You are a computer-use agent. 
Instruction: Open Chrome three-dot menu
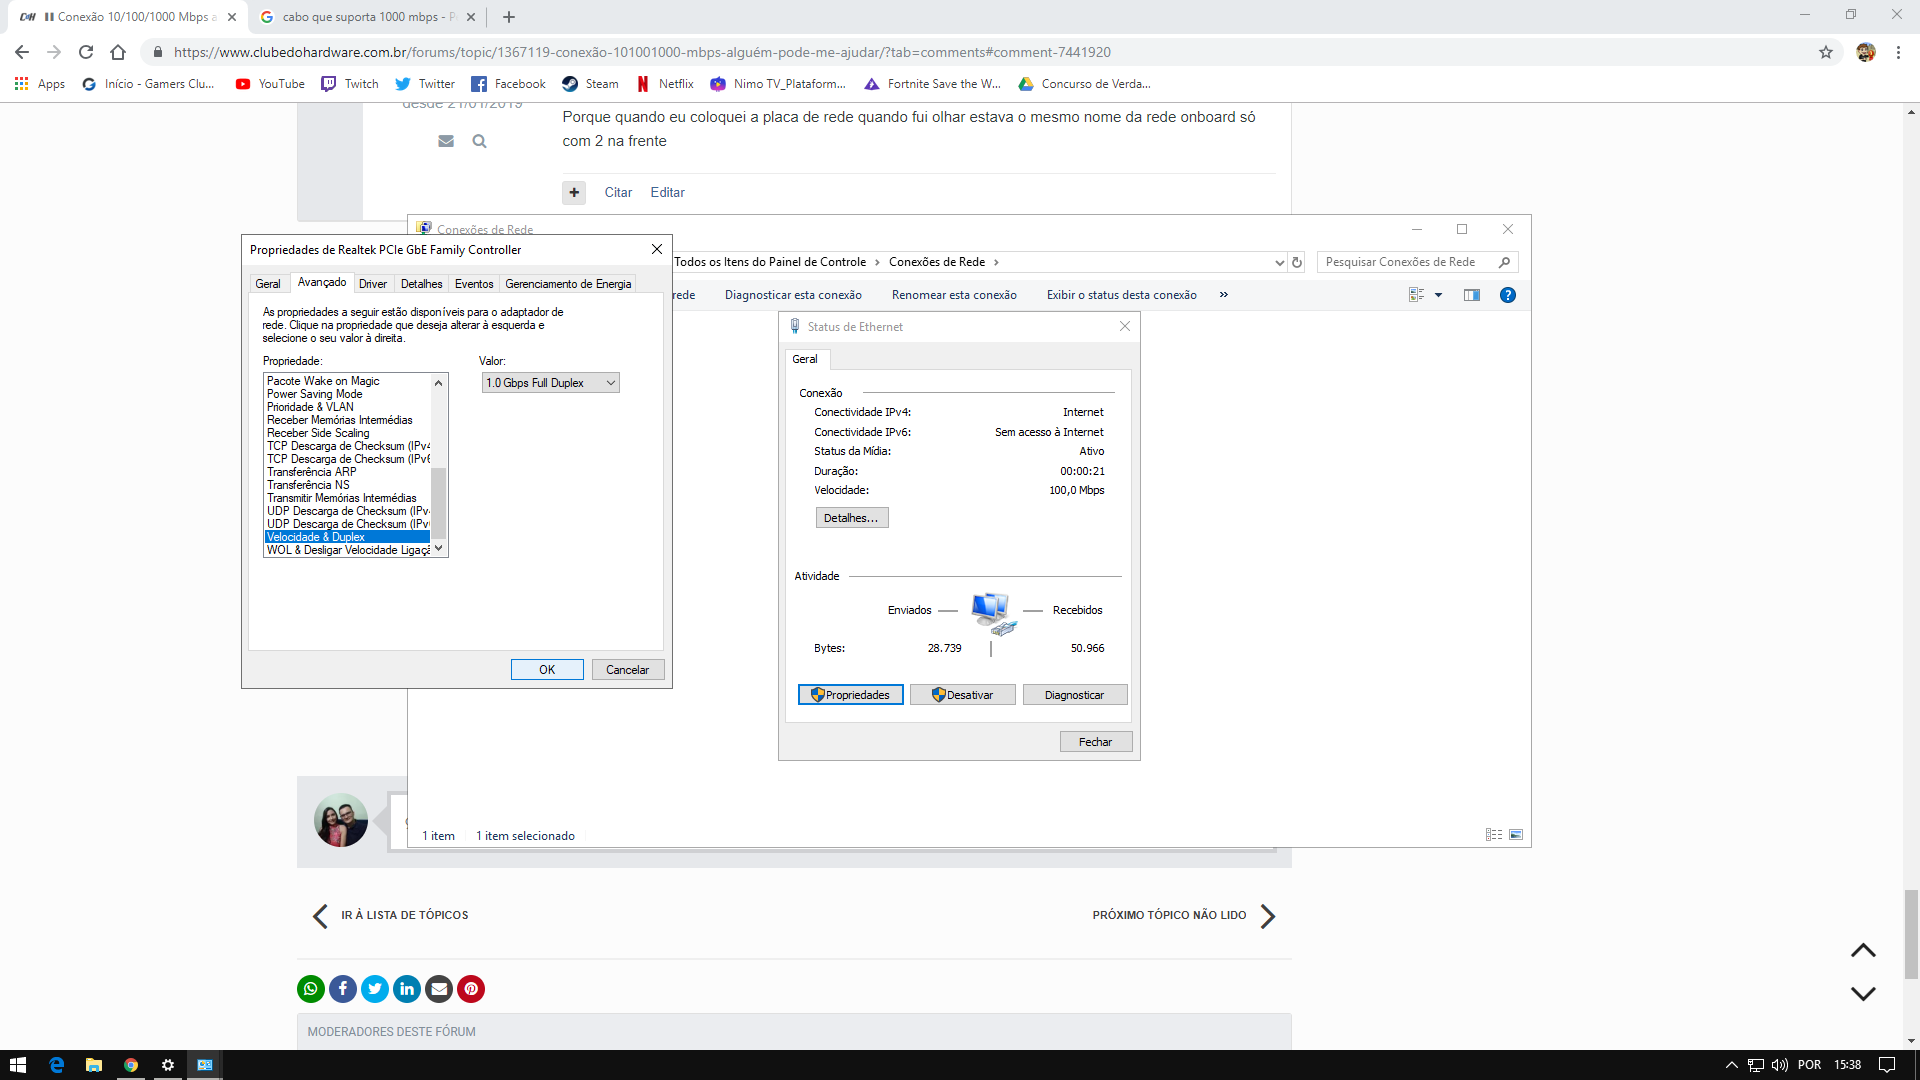pyautogui.click(x=1898, y=52)
